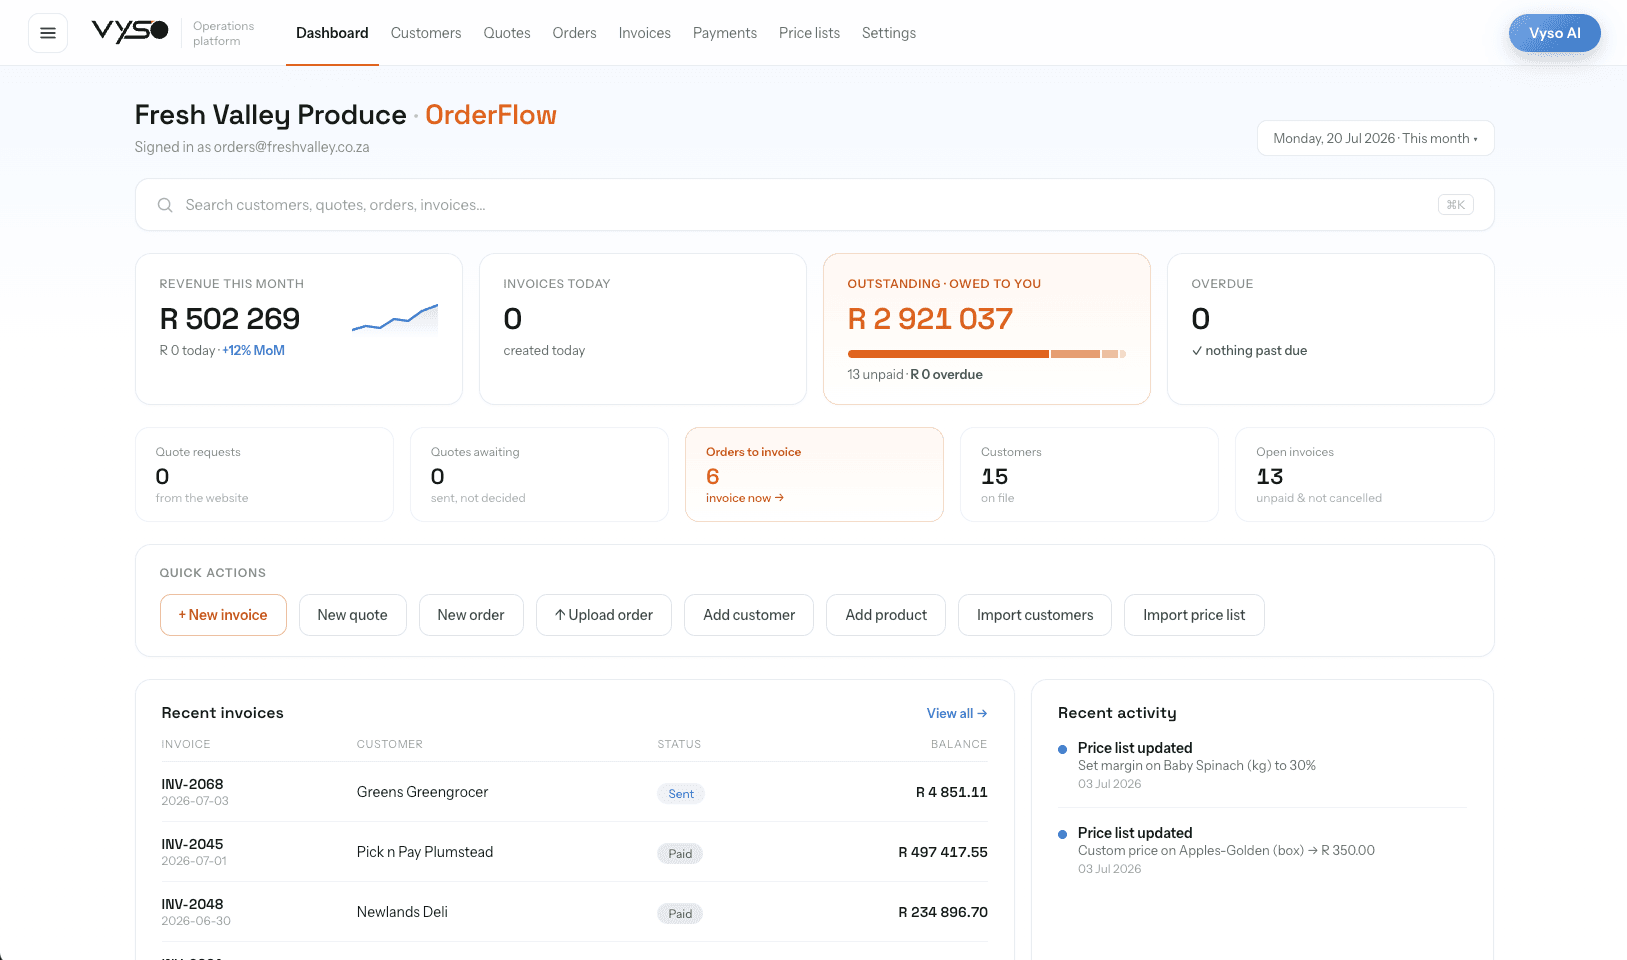Open the Overdue card
Image resolution: width=1627 pixels, height=960 pixels.
[1330, 329]
